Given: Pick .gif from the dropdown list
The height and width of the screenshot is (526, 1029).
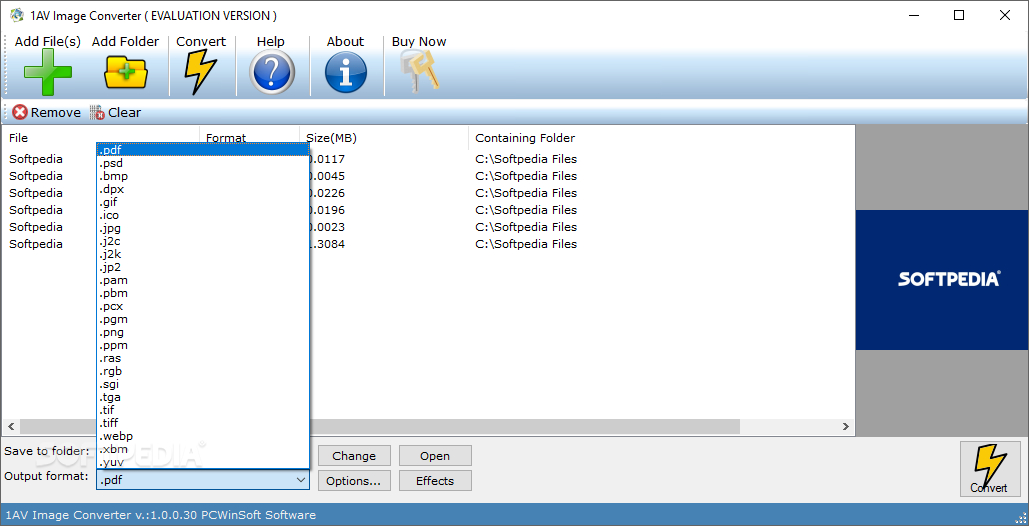Looking at the screenshot, I should [x=203, y=202].
